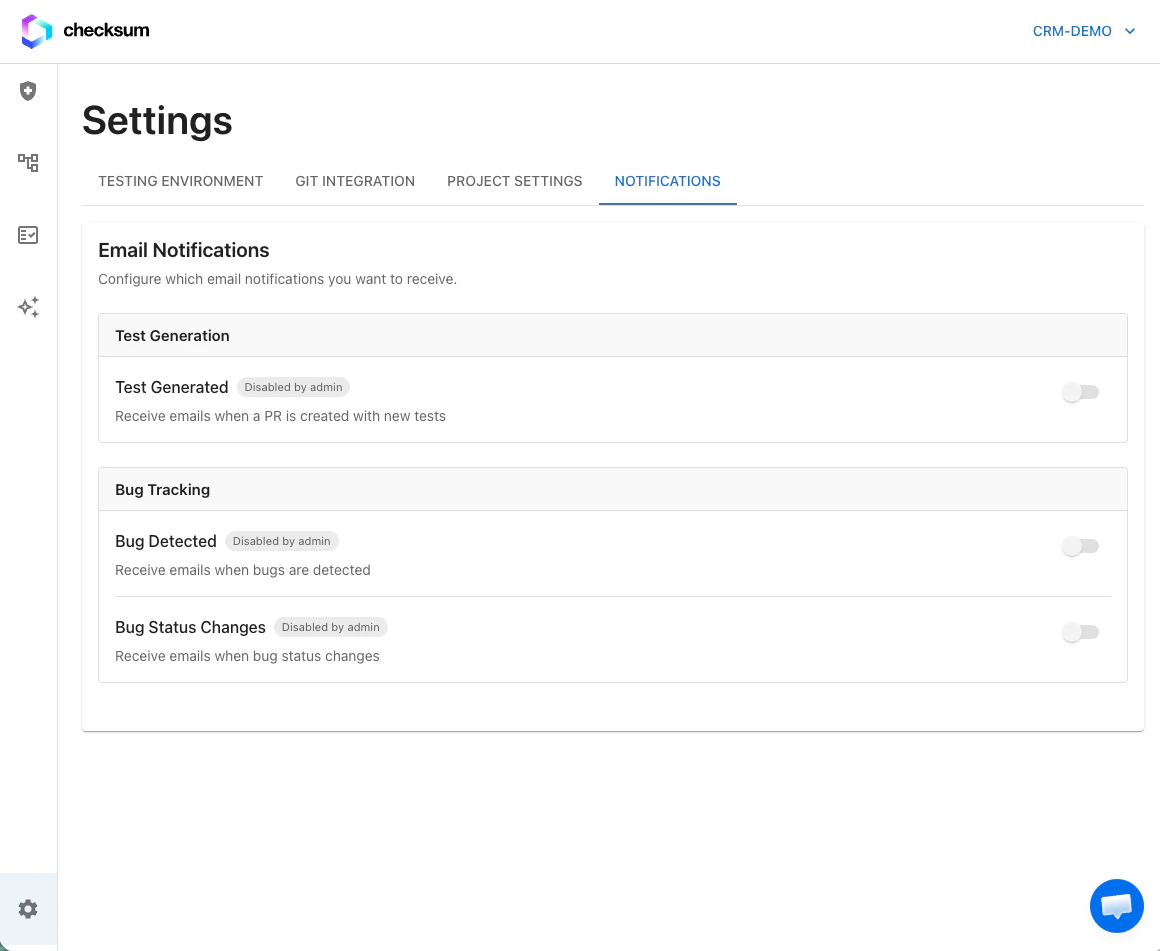Select the flow diagram icon in the sidebar
This screenshot has width=1160, height=951.
click(28, 163)
